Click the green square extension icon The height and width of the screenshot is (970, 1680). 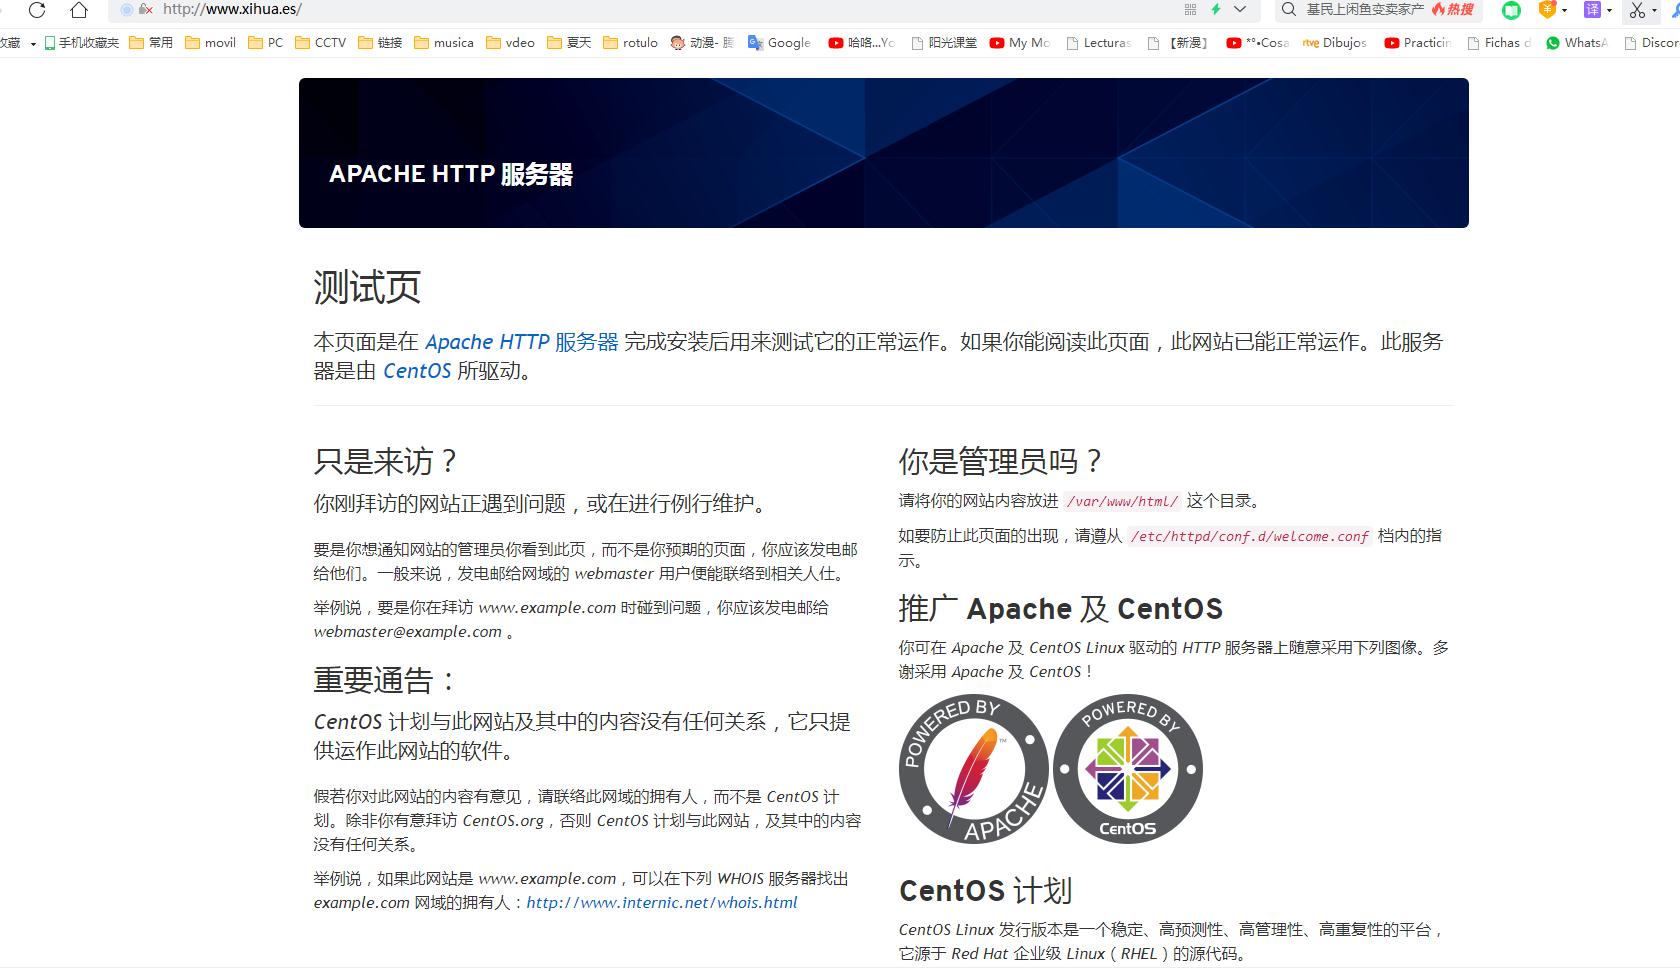tap(1511, 10)
